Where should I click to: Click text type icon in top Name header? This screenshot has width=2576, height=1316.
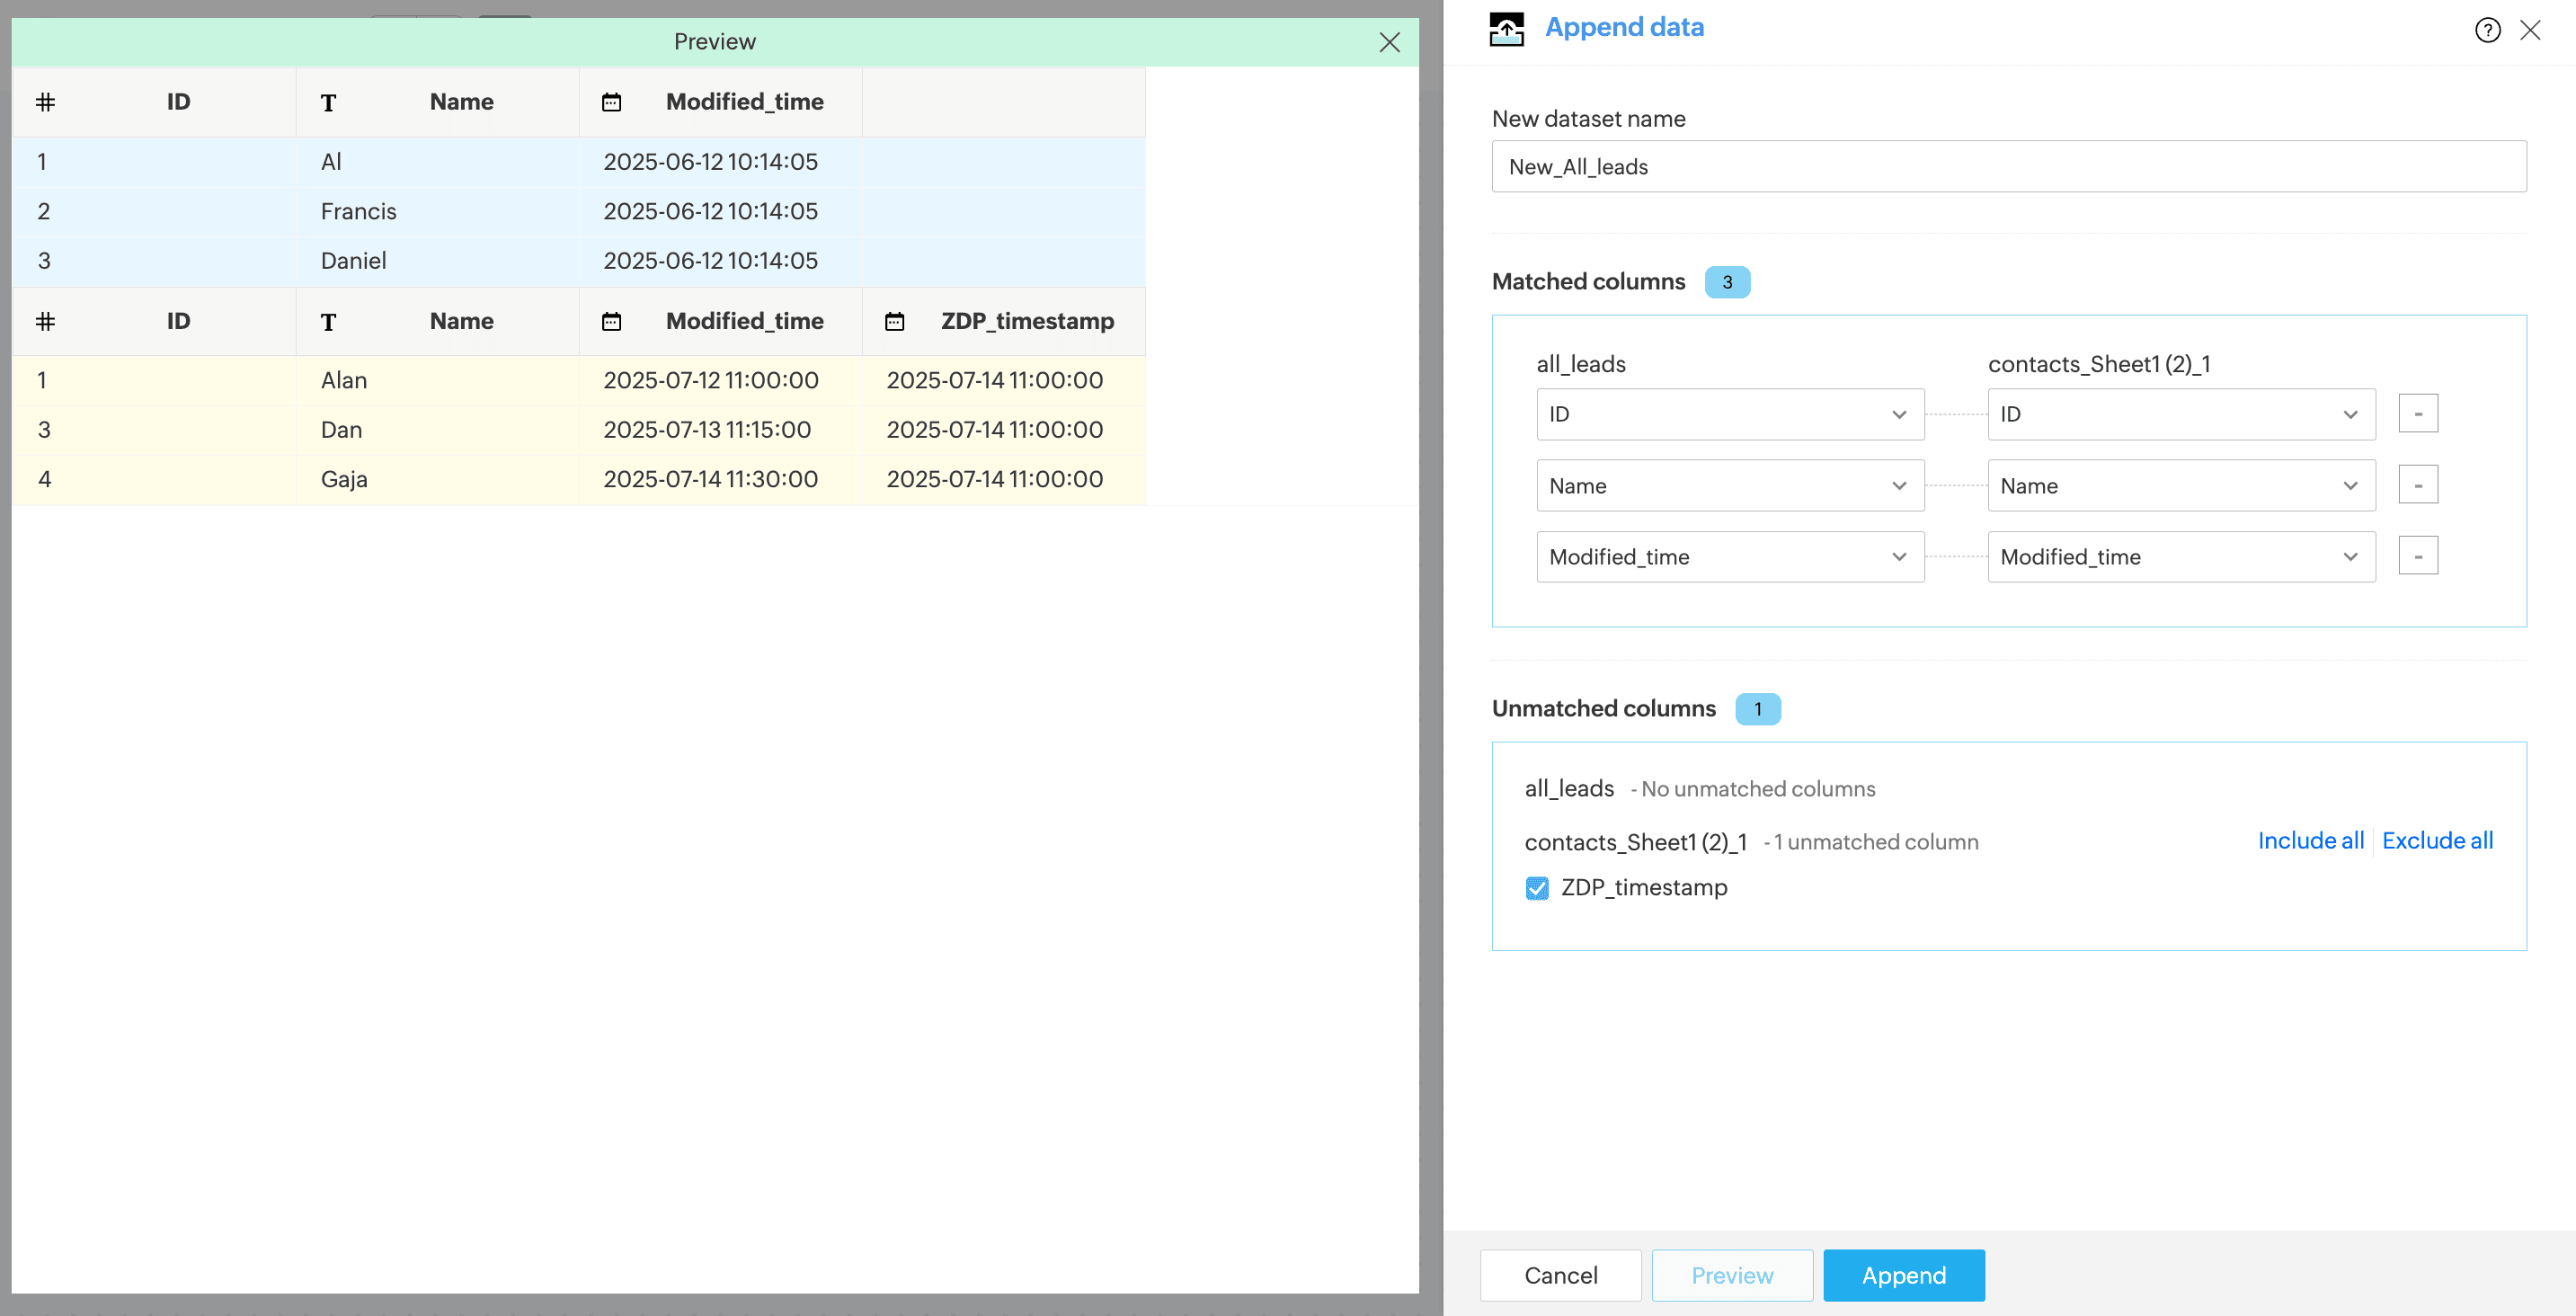click(x=328, y=102)
